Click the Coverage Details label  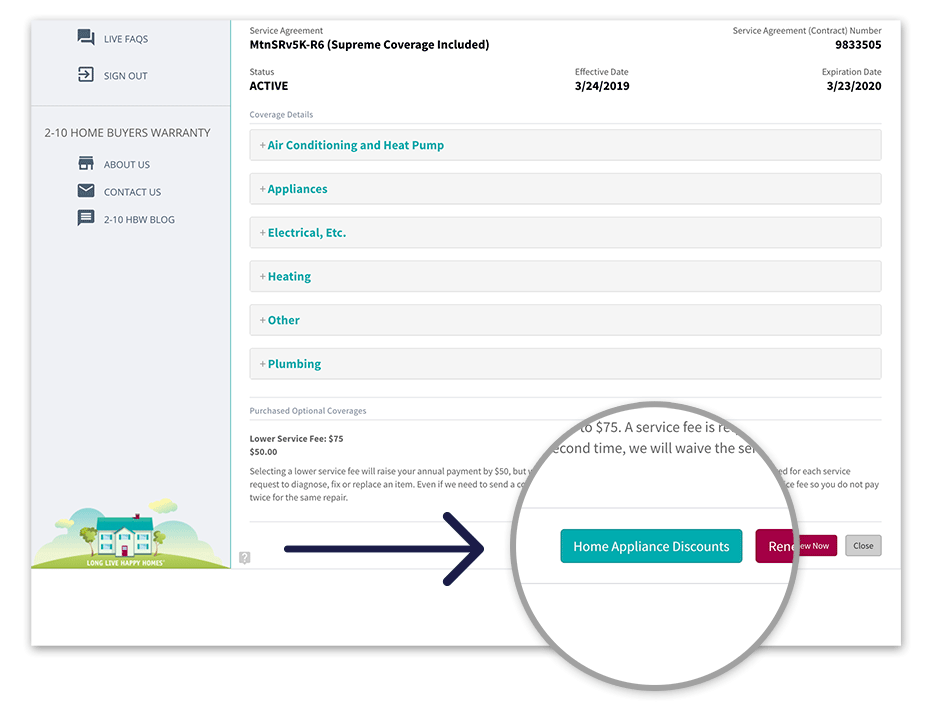(x=281, y=115)
